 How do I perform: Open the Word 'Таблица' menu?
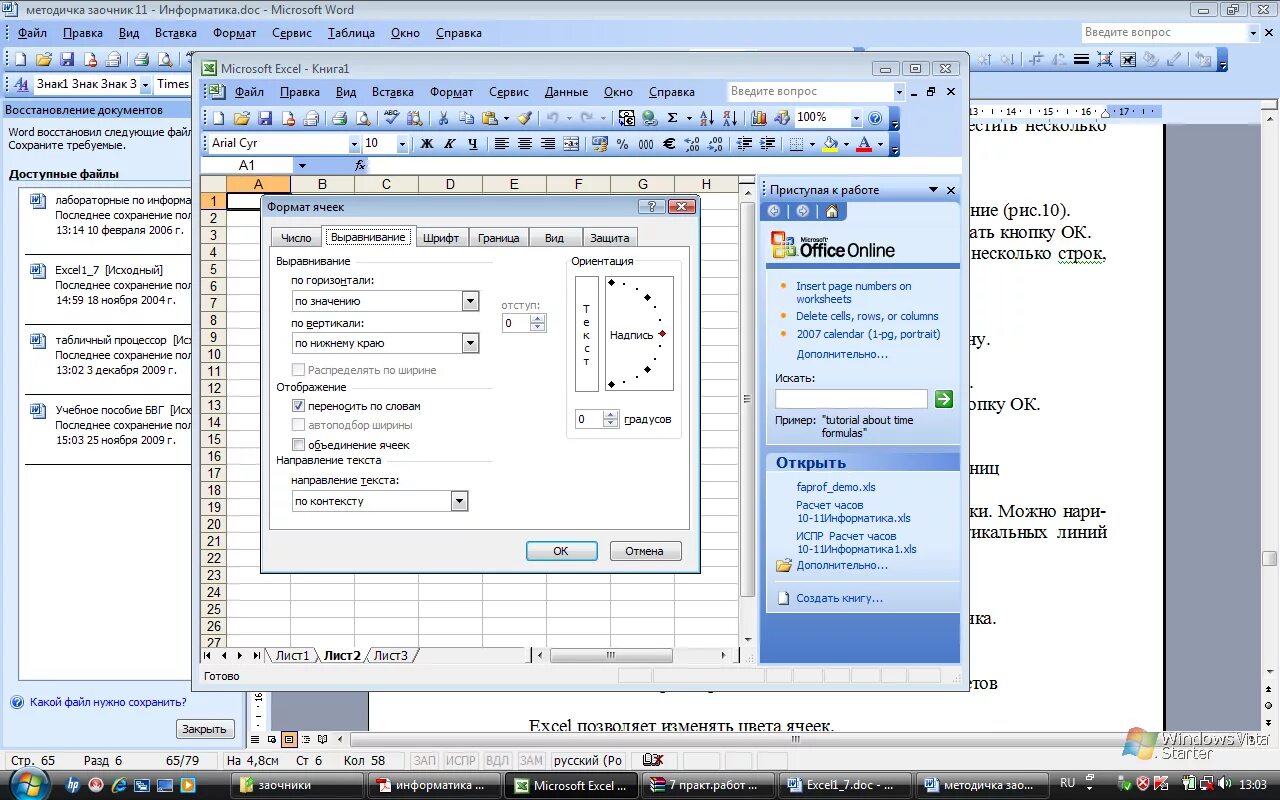pos(351,33)
